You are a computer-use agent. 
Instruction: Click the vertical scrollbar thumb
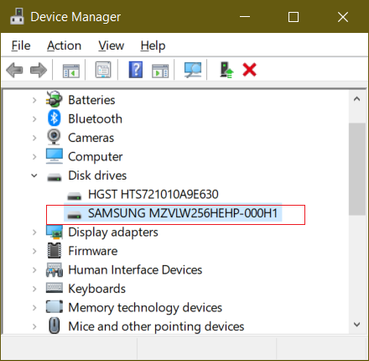click(357, 169)
